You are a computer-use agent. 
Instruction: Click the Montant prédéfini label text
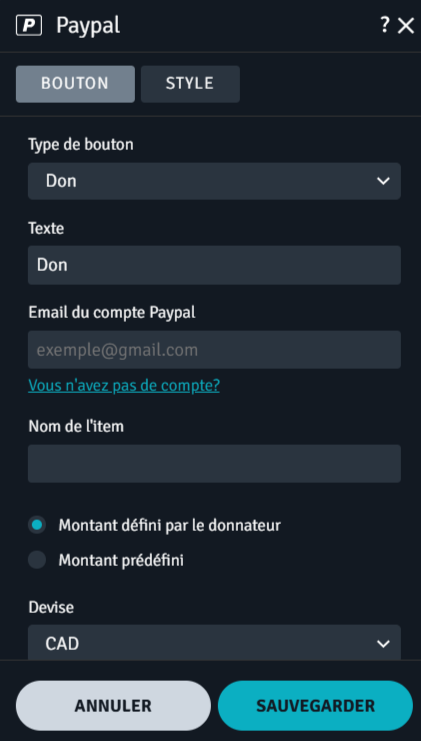point(121,560)
